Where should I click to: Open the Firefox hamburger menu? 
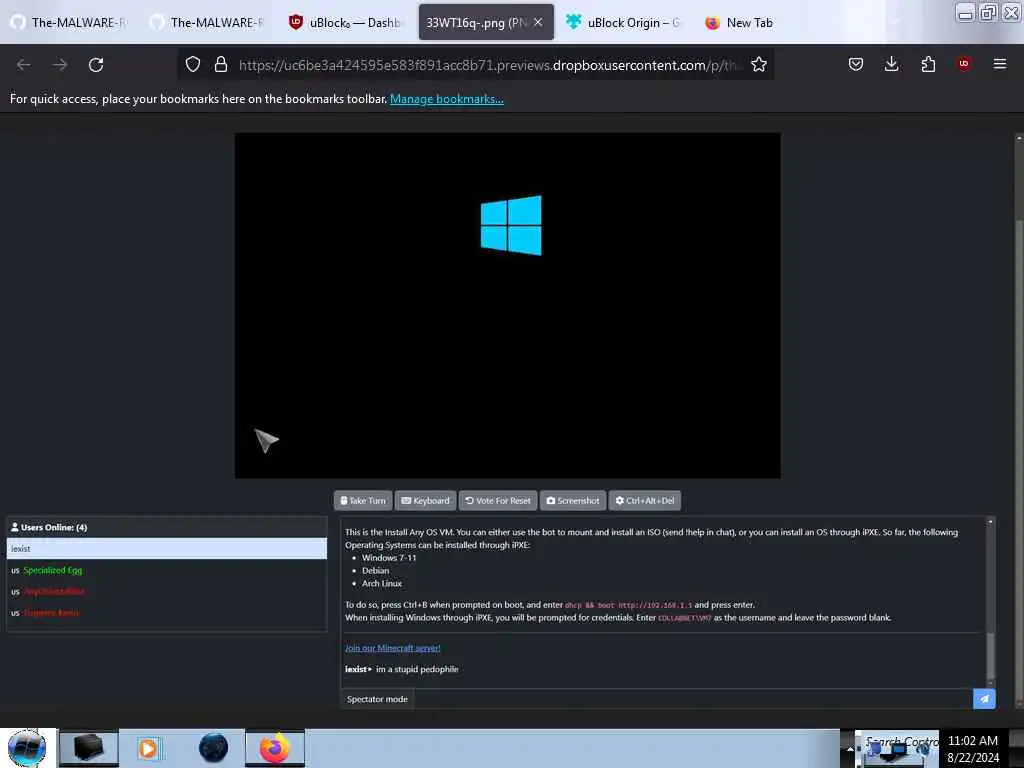1000,63
